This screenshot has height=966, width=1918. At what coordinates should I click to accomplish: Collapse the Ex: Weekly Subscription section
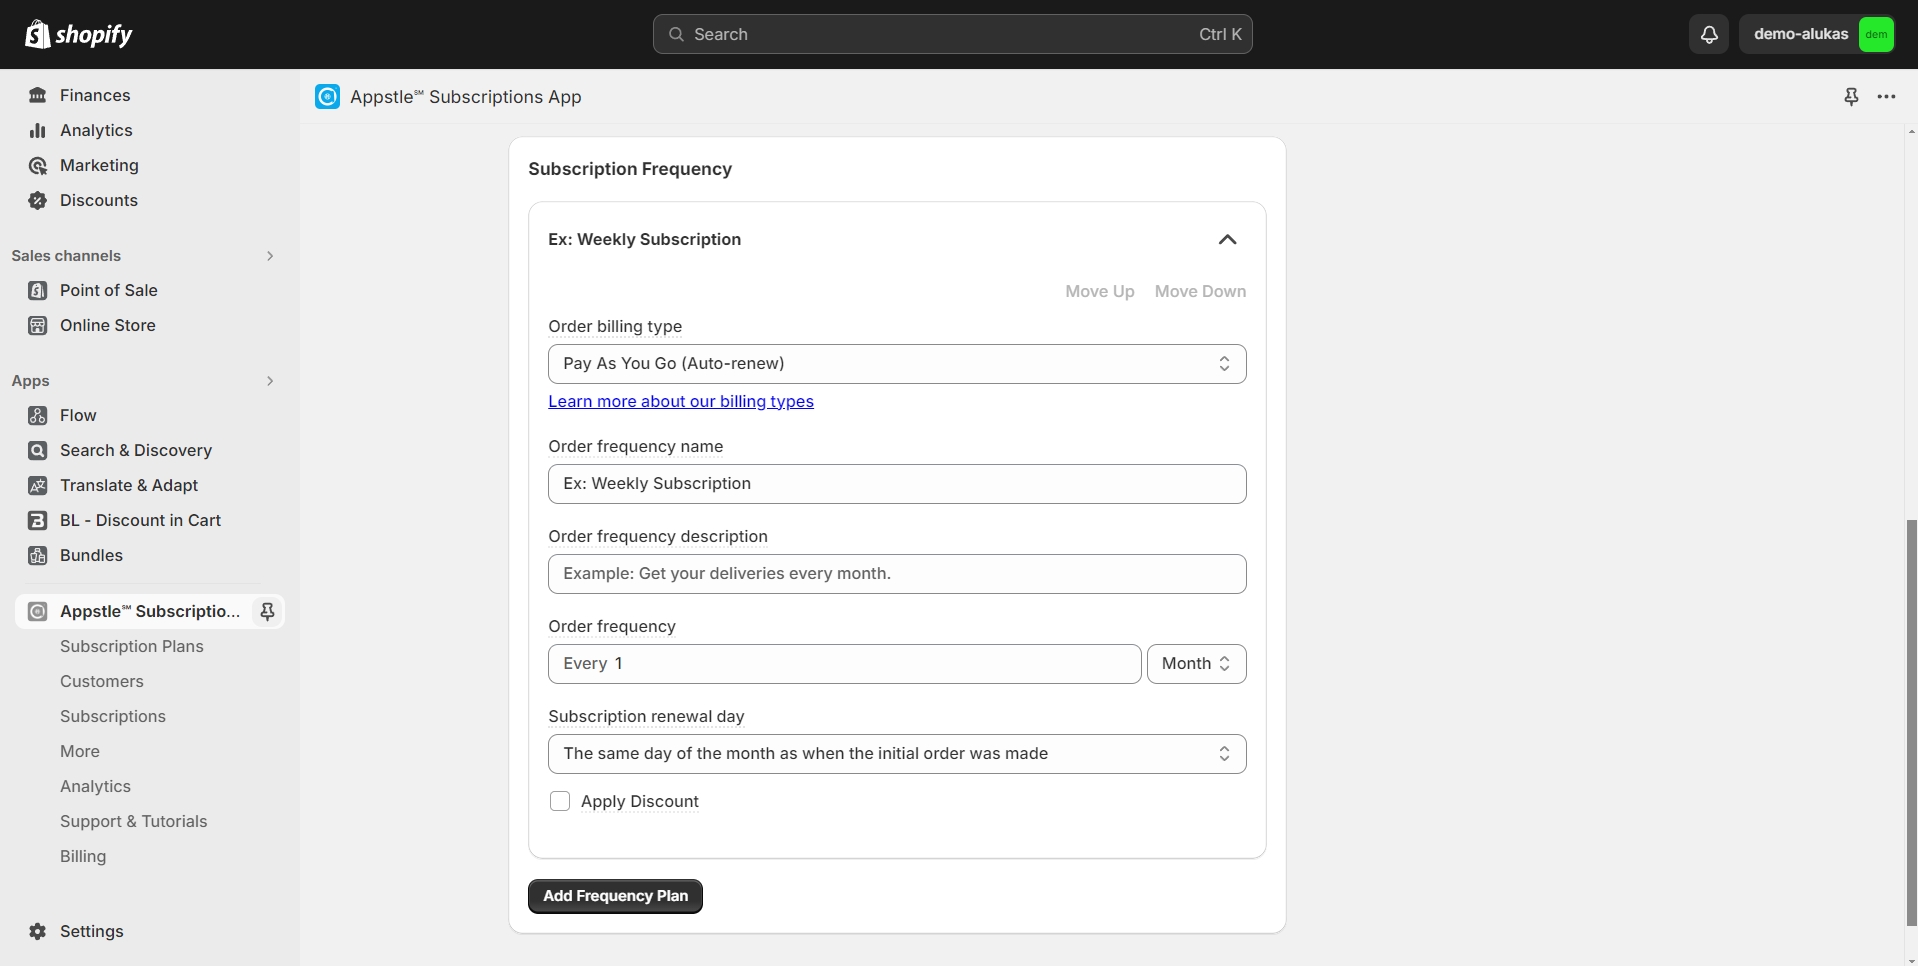click(1227, 239)
